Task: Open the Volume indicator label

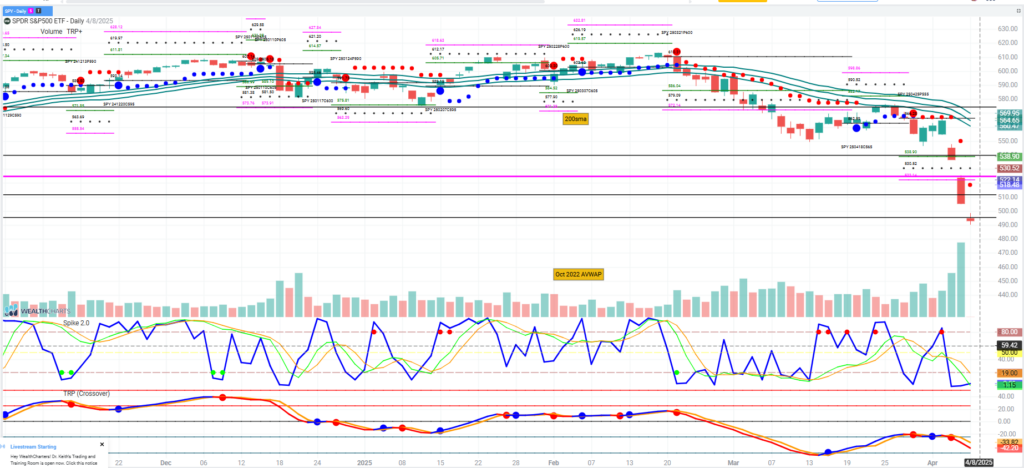Action: point(52,33)
